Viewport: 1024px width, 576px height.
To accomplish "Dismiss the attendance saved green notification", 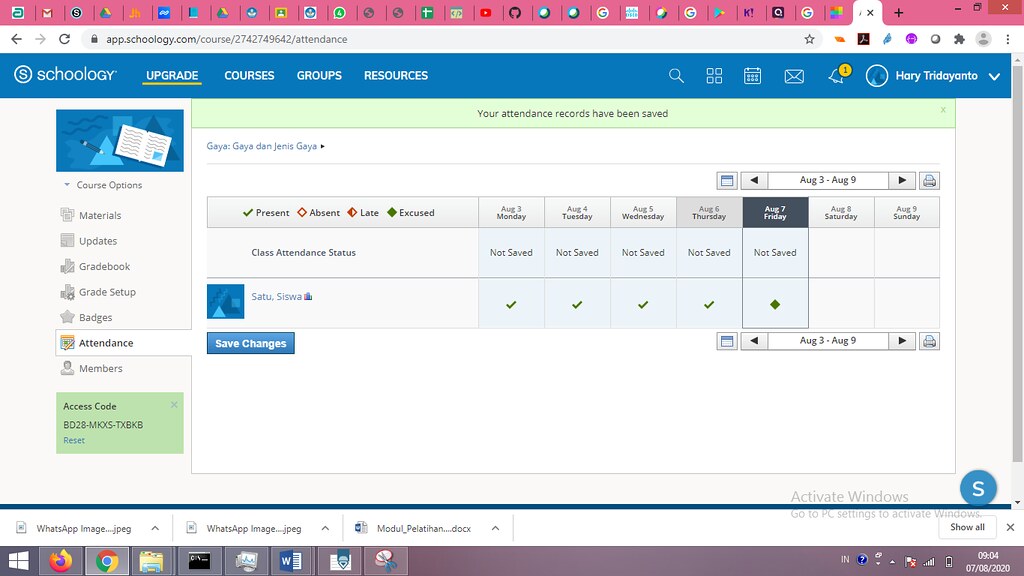I will click(943, 110).
